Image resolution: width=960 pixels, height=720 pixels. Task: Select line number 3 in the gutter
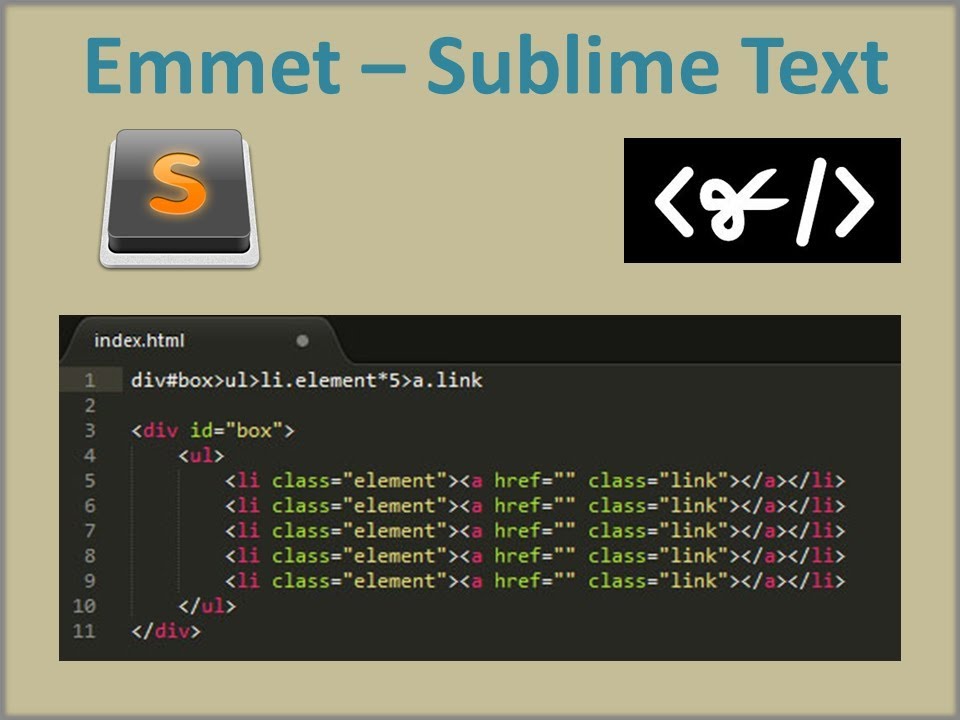click(x=90, y=431)
